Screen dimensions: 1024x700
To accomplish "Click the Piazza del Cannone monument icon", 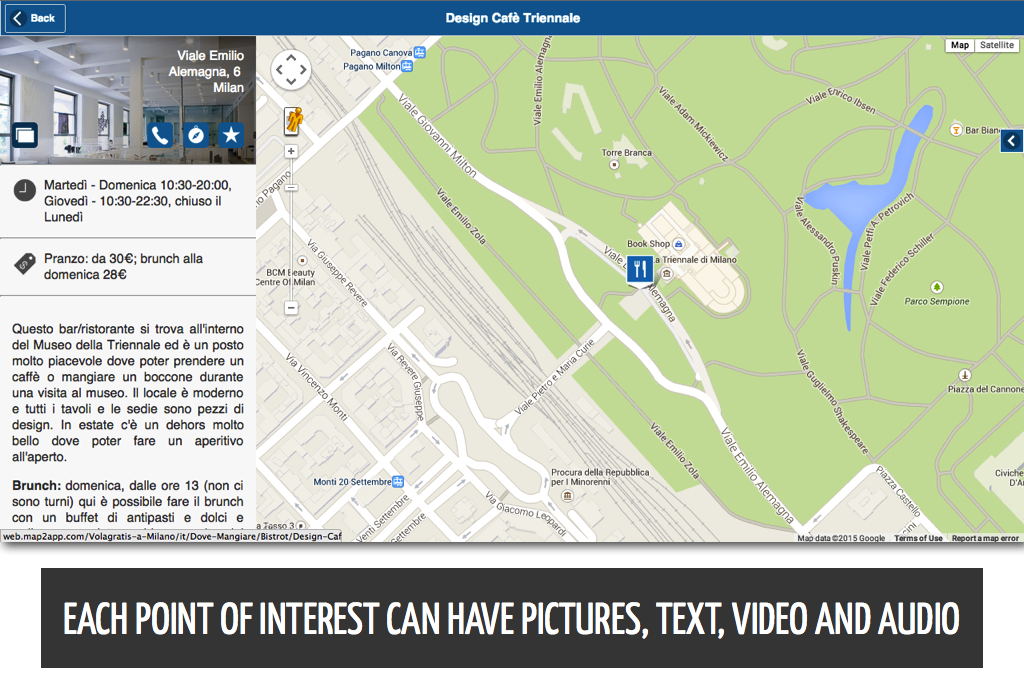I will pyautogui.click(x=965, y=375).
